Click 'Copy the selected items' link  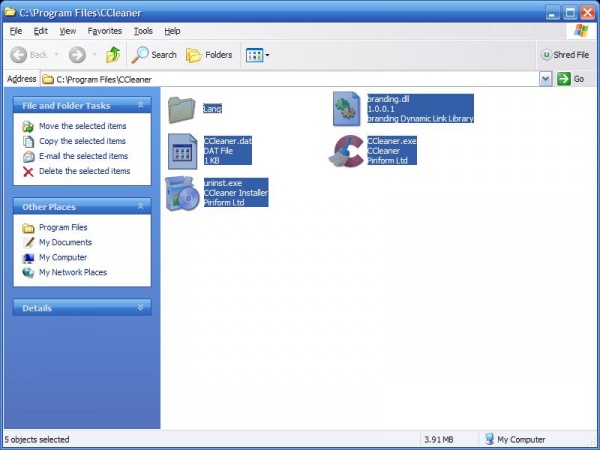pyautogui.click(x=82, y=141)
